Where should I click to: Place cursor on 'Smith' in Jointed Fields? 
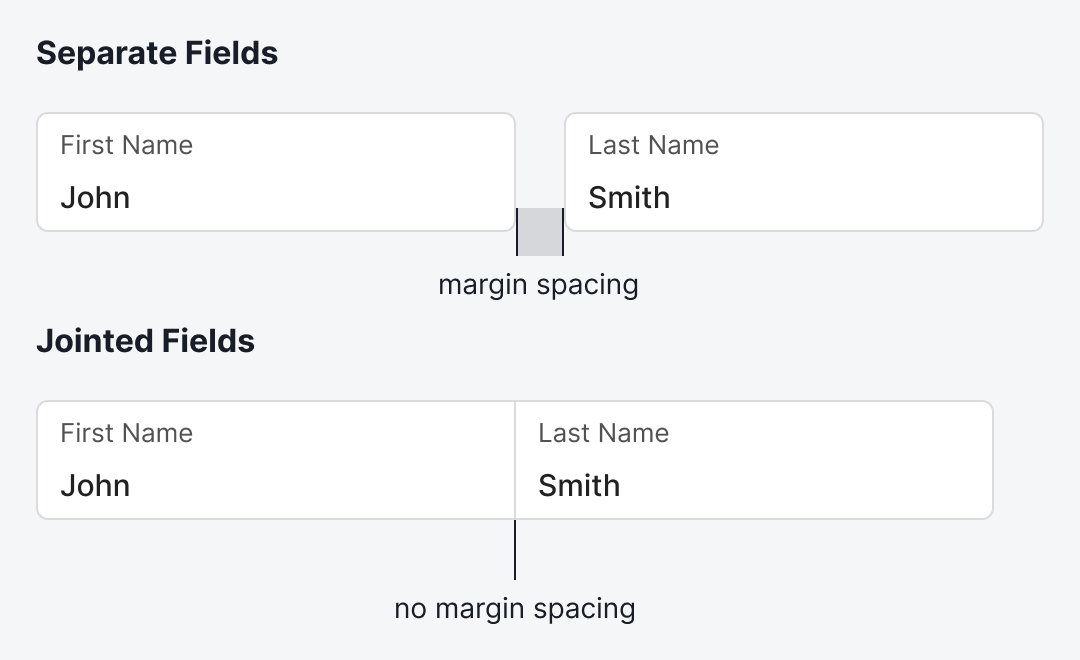click(579, 485)
